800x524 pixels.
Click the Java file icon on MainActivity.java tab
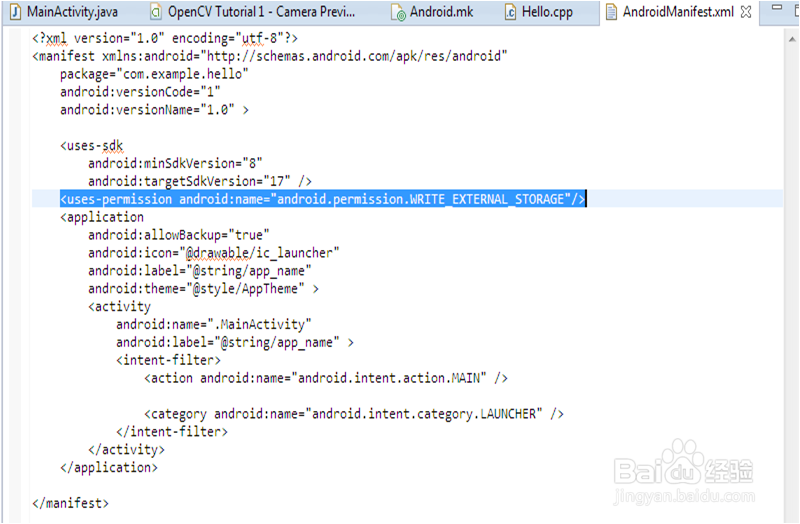coord(16,12)
